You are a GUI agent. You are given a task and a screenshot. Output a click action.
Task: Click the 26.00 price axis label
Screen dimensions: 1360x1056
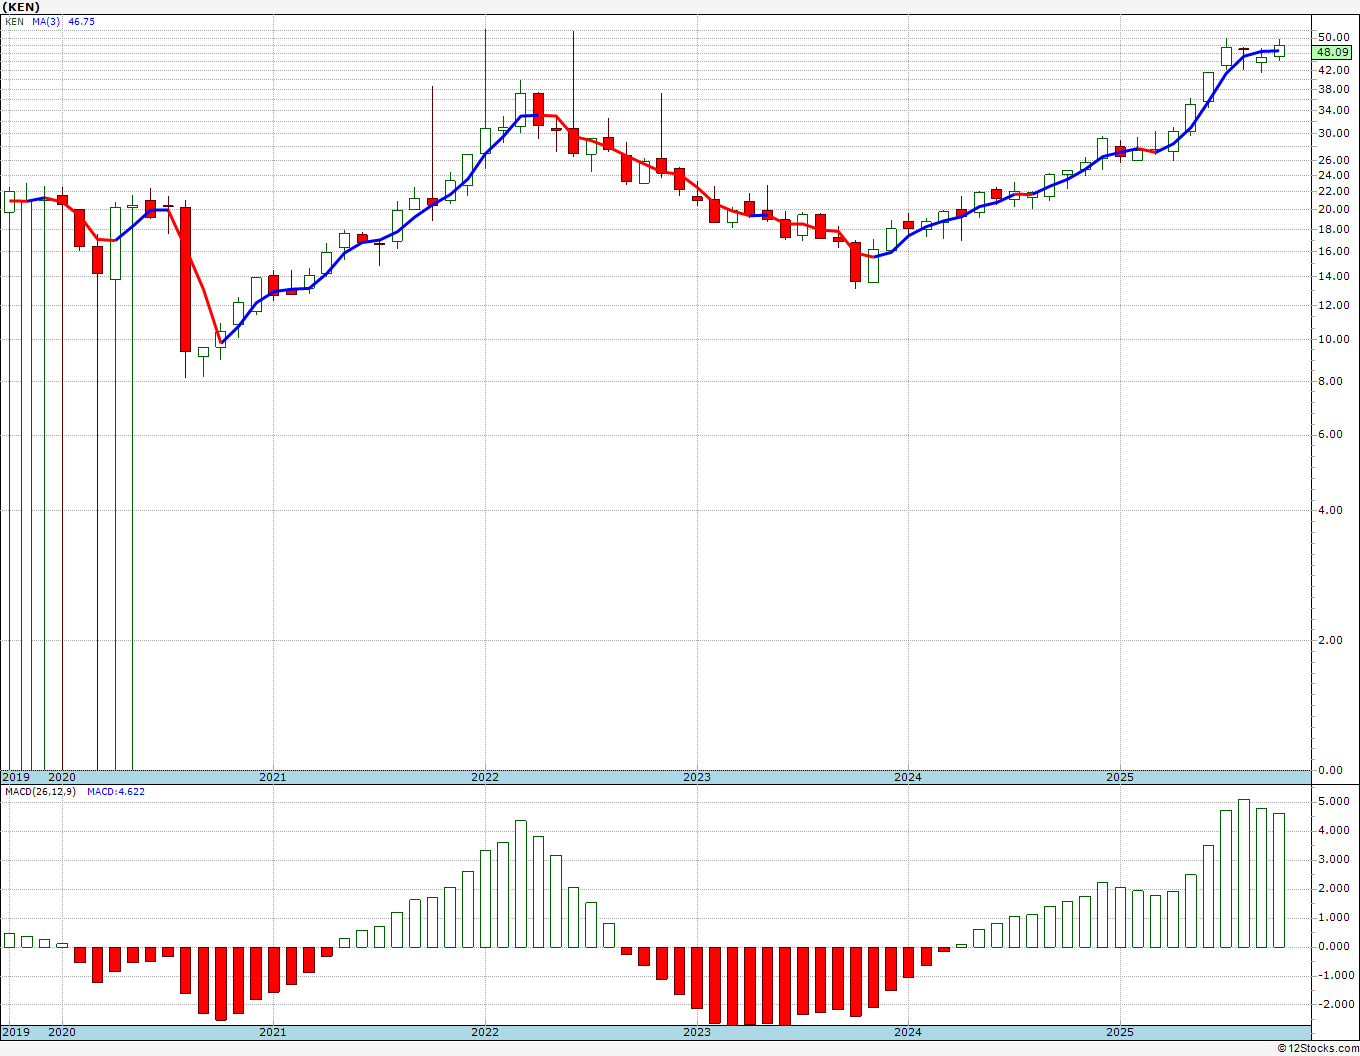click(1334, 160)
